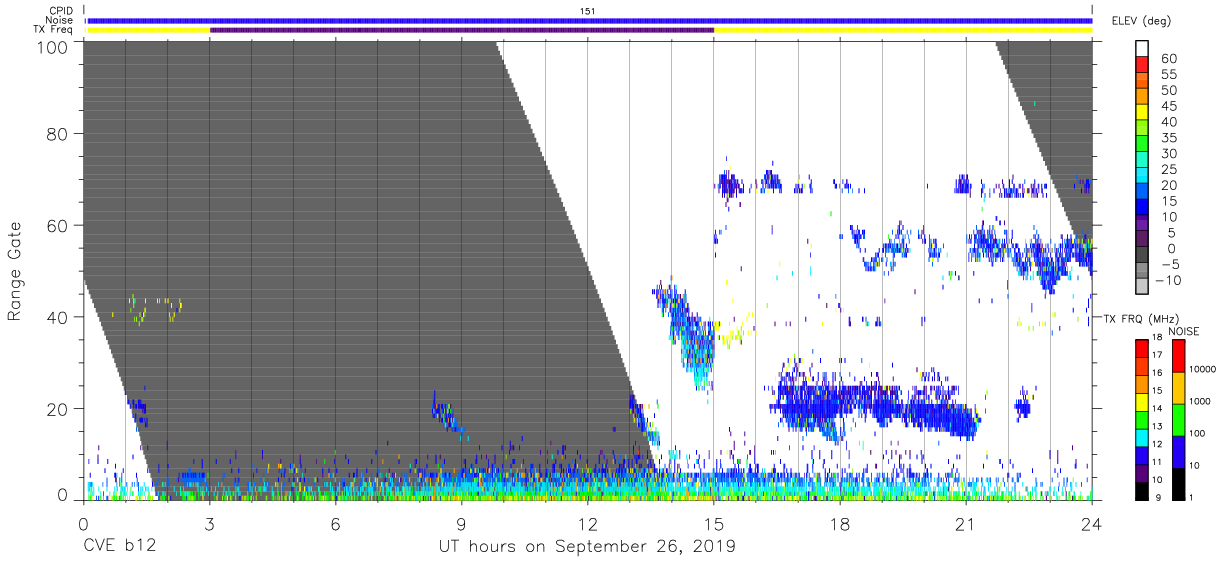
Task: Click the CPID value 151
Action: (587, 11)
